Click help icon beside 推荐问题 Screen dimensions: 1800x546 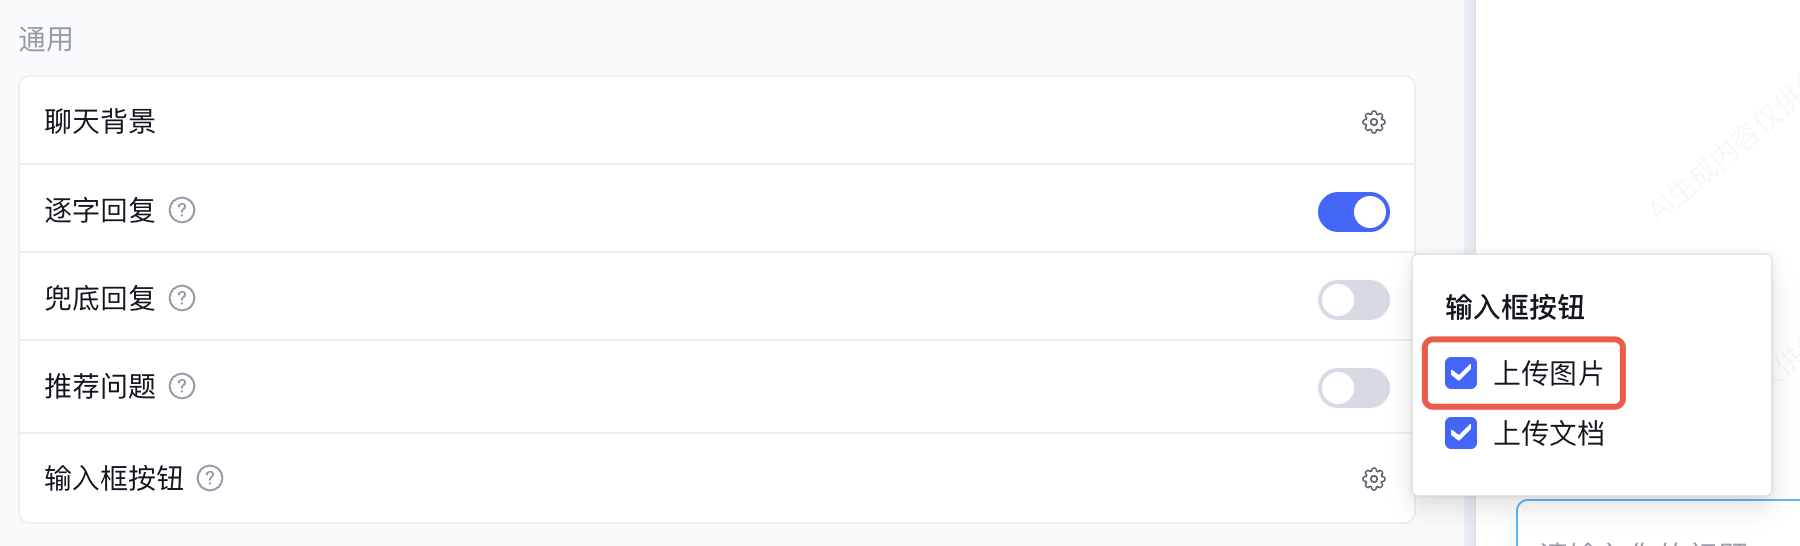[182, 386]
